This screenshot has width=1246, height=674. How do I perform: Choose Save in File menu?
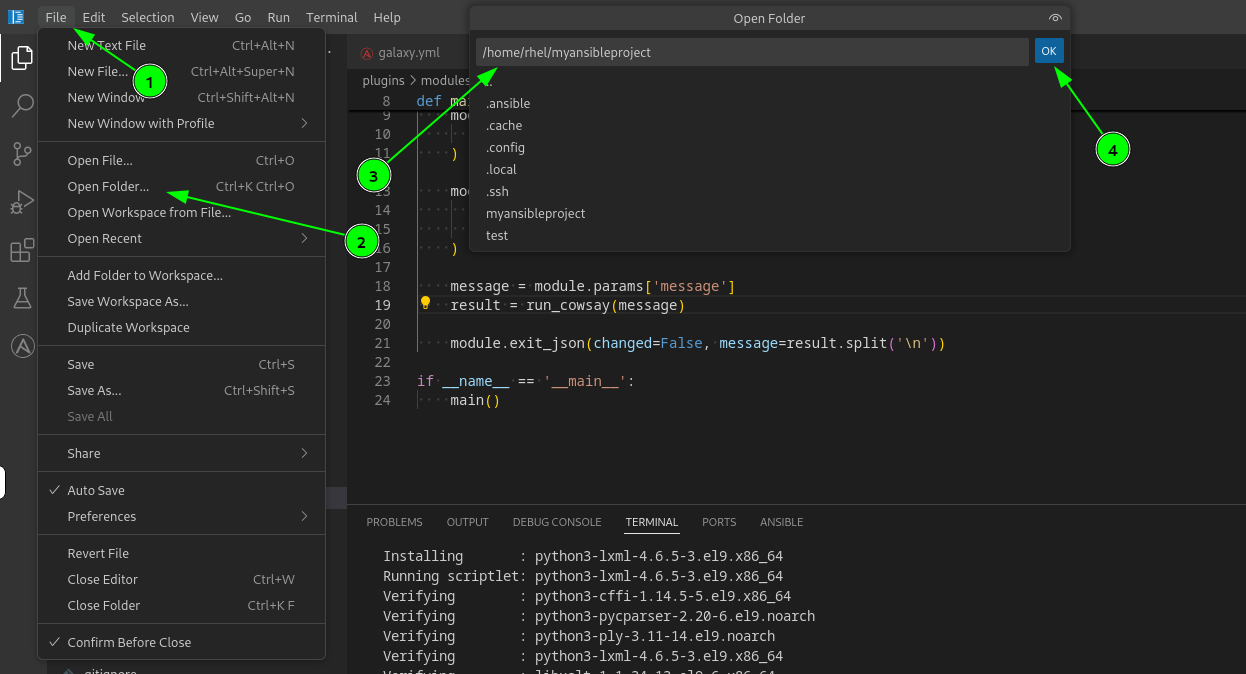click(181, 364)
